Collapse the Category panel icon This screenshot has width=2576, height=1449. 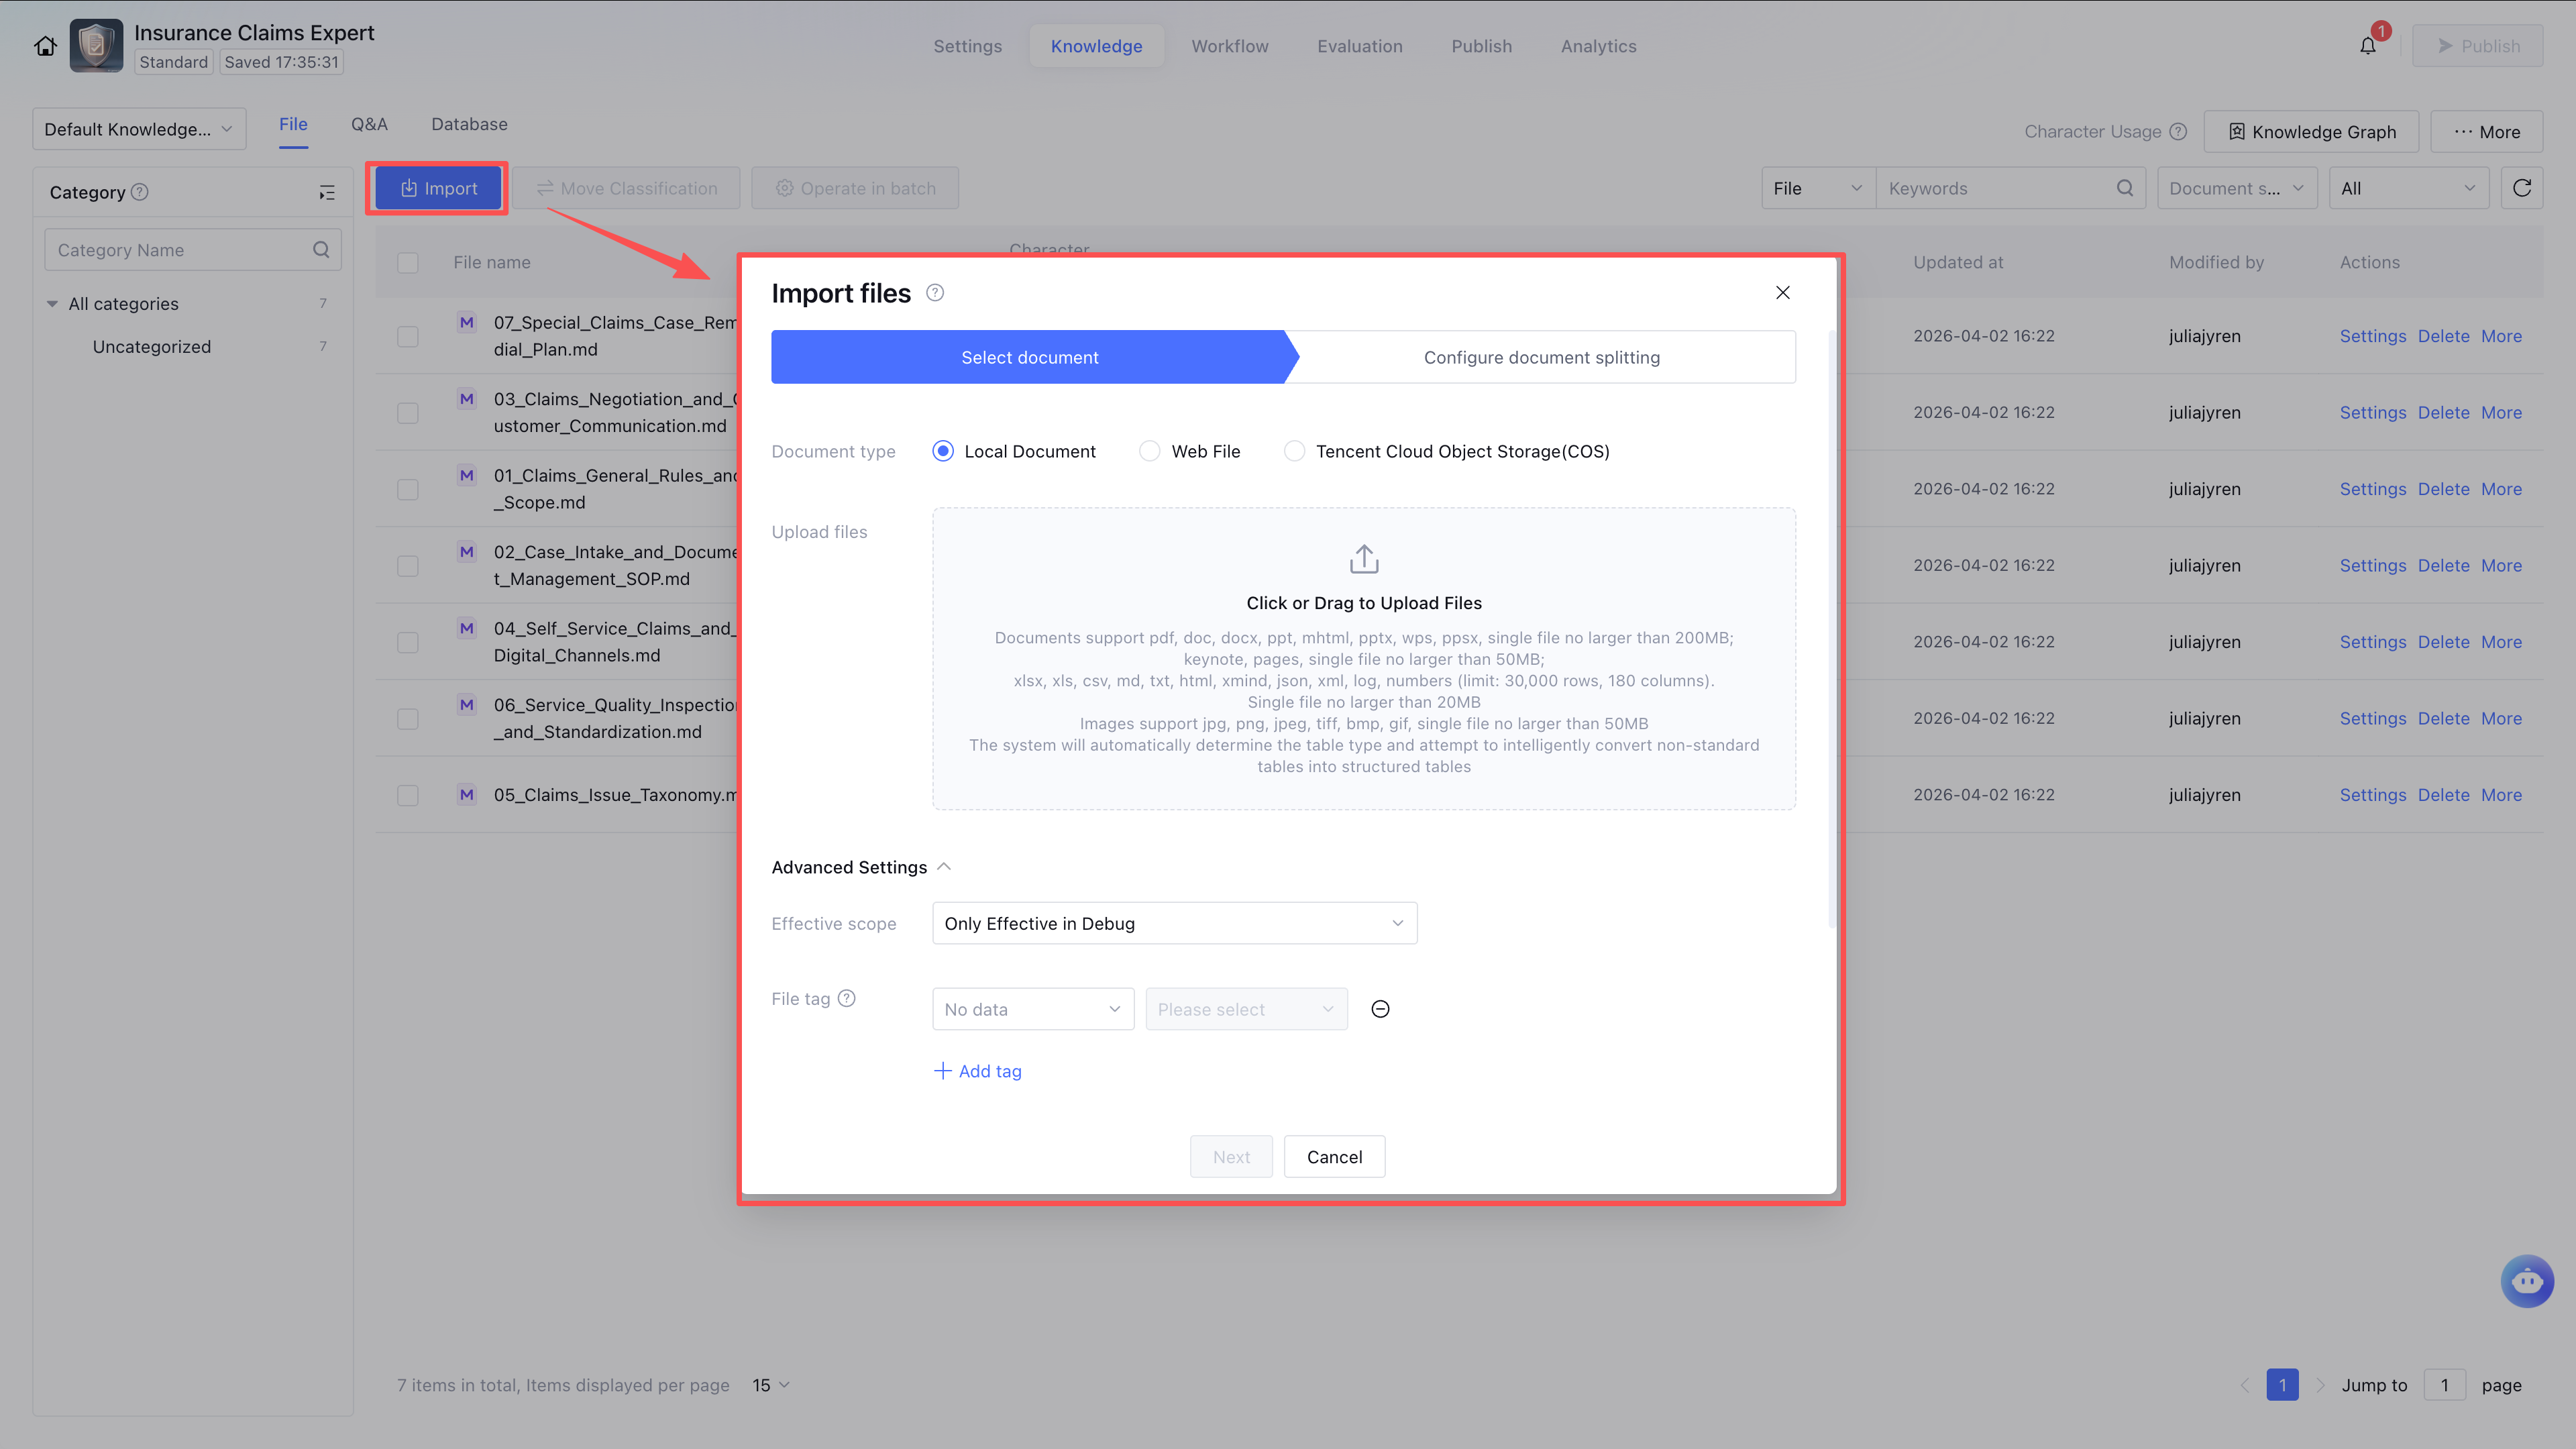pyautogui.click(x=327, y=193)
